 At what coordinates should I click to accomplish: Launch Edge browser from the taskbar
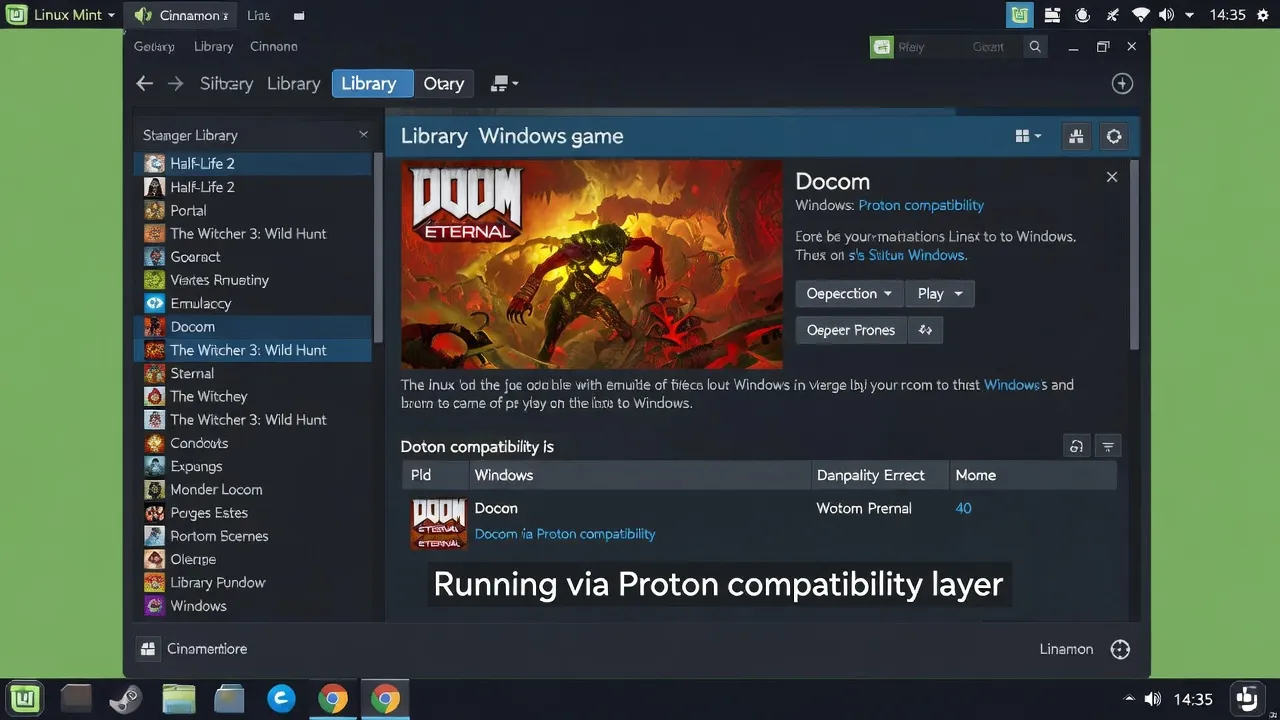pos(281,698)
